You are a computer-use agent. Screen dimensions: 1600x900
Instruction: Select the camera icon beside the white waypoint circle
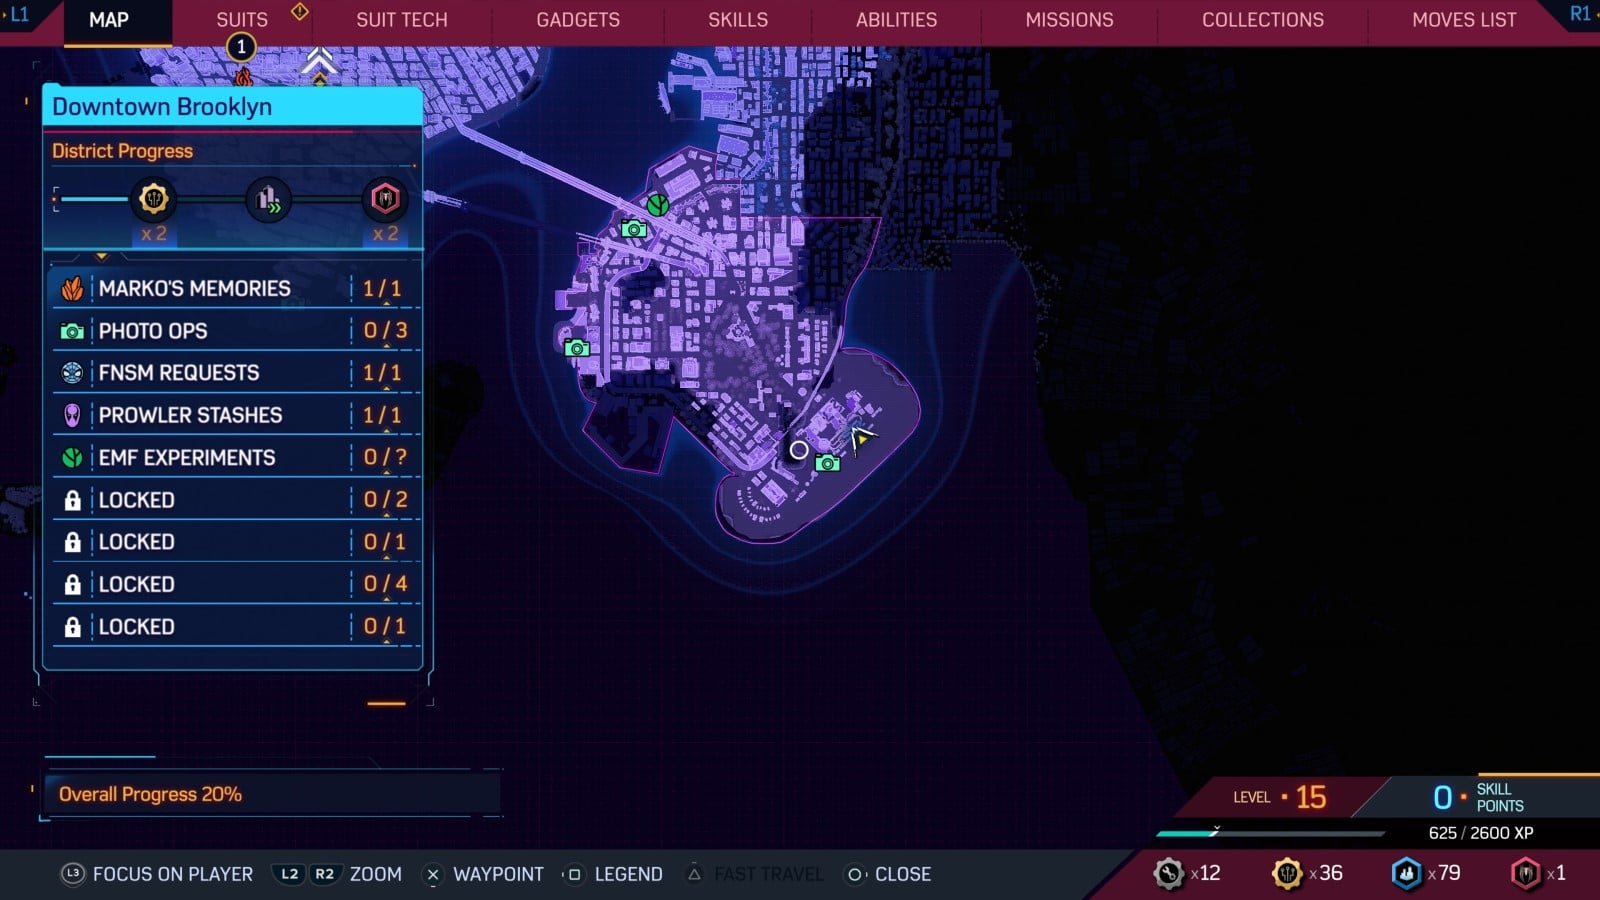click(827, 463)
